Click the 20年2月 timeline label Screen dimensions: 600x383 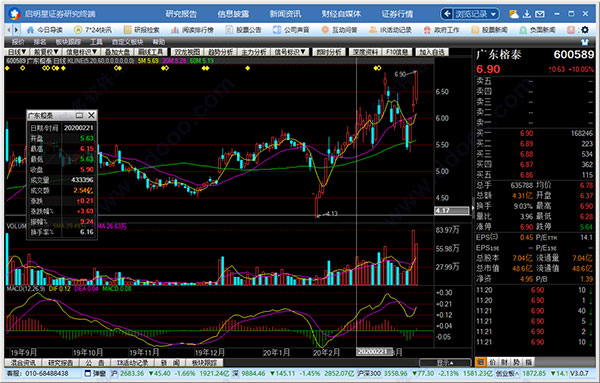[326, 352]
